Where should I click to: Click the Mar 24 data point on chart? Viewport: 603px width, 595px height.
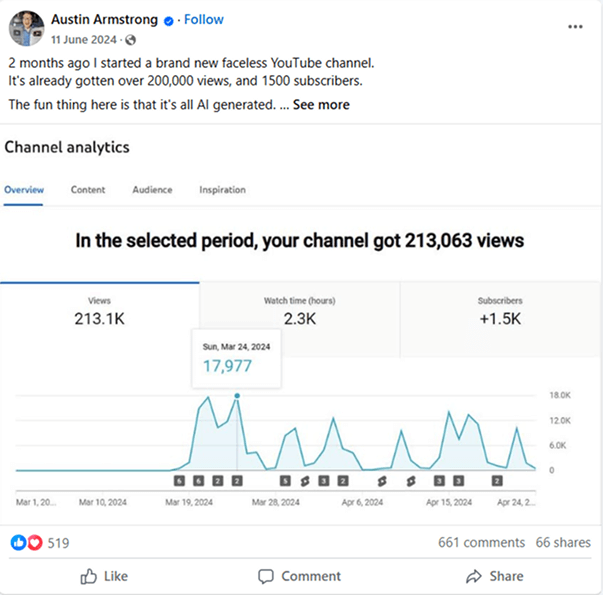pyautogui.click(x=237, y=396)
